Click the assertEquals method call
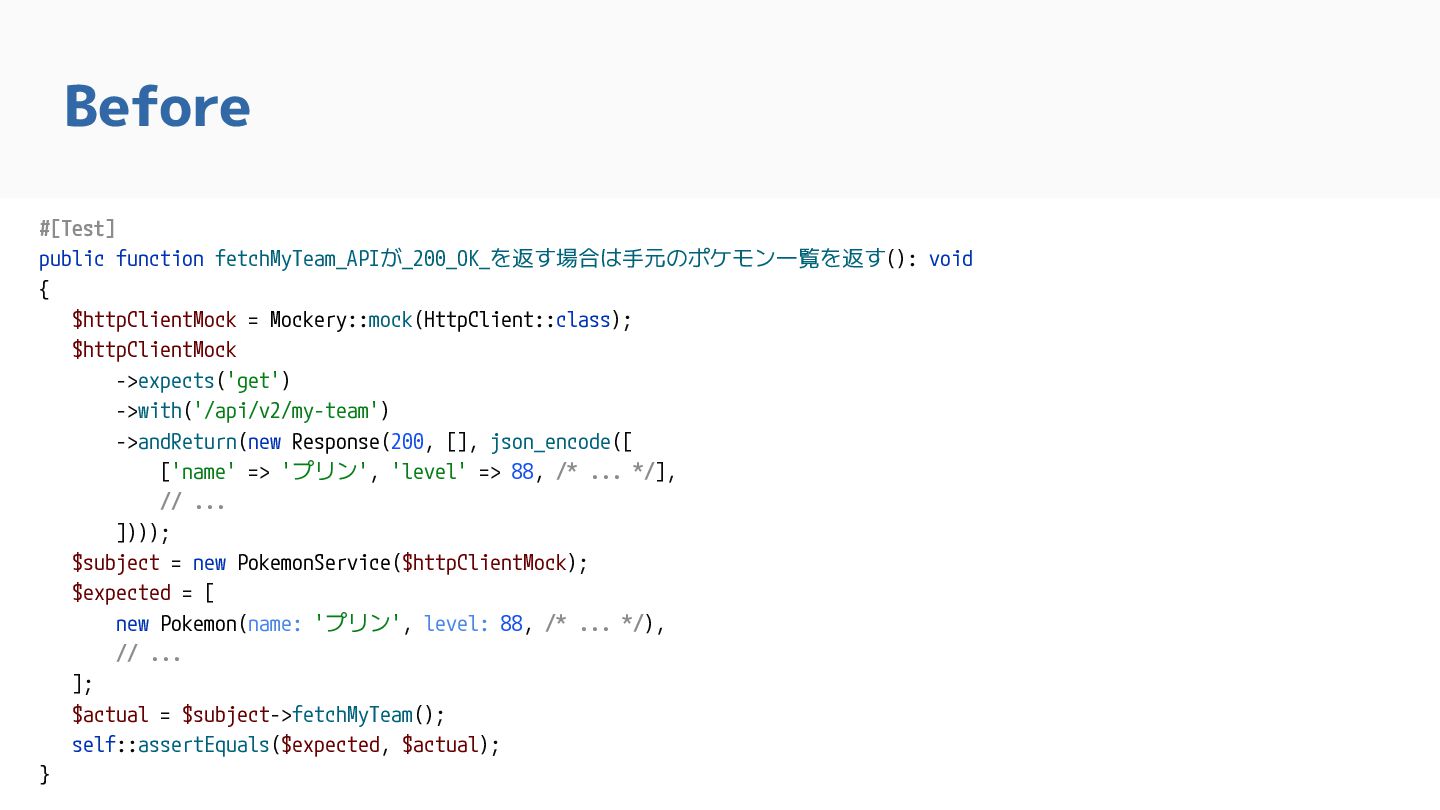 click(203, 745)
